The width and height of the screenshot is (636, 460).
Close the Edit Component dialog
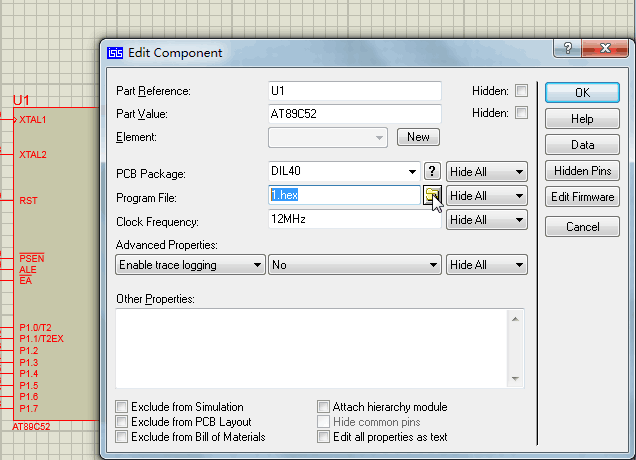tap(606, 49)
